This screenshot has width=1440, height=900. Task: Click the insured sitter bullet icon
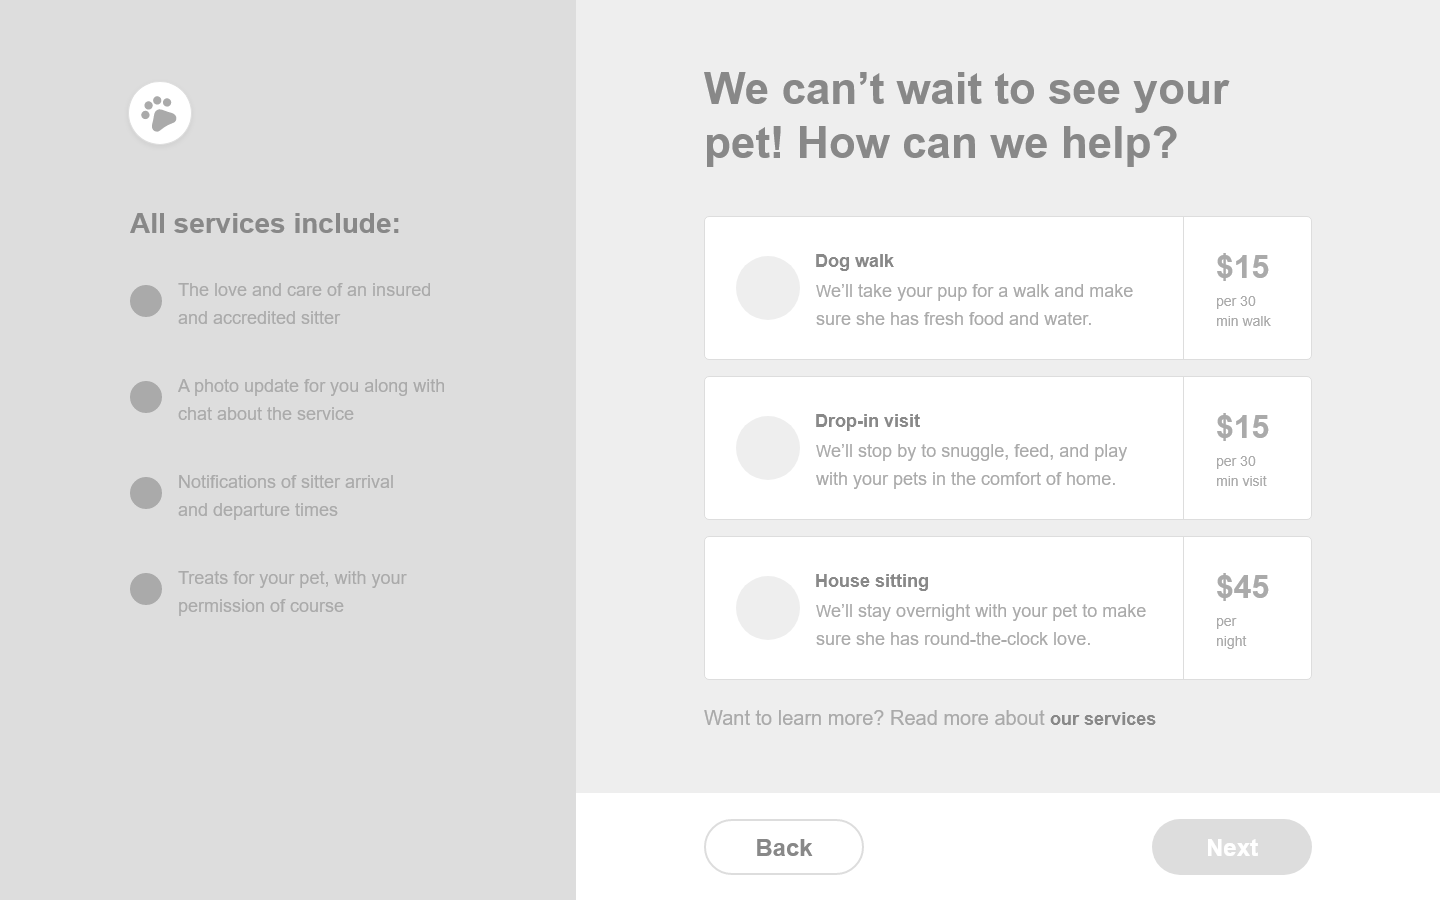[146, 301]
